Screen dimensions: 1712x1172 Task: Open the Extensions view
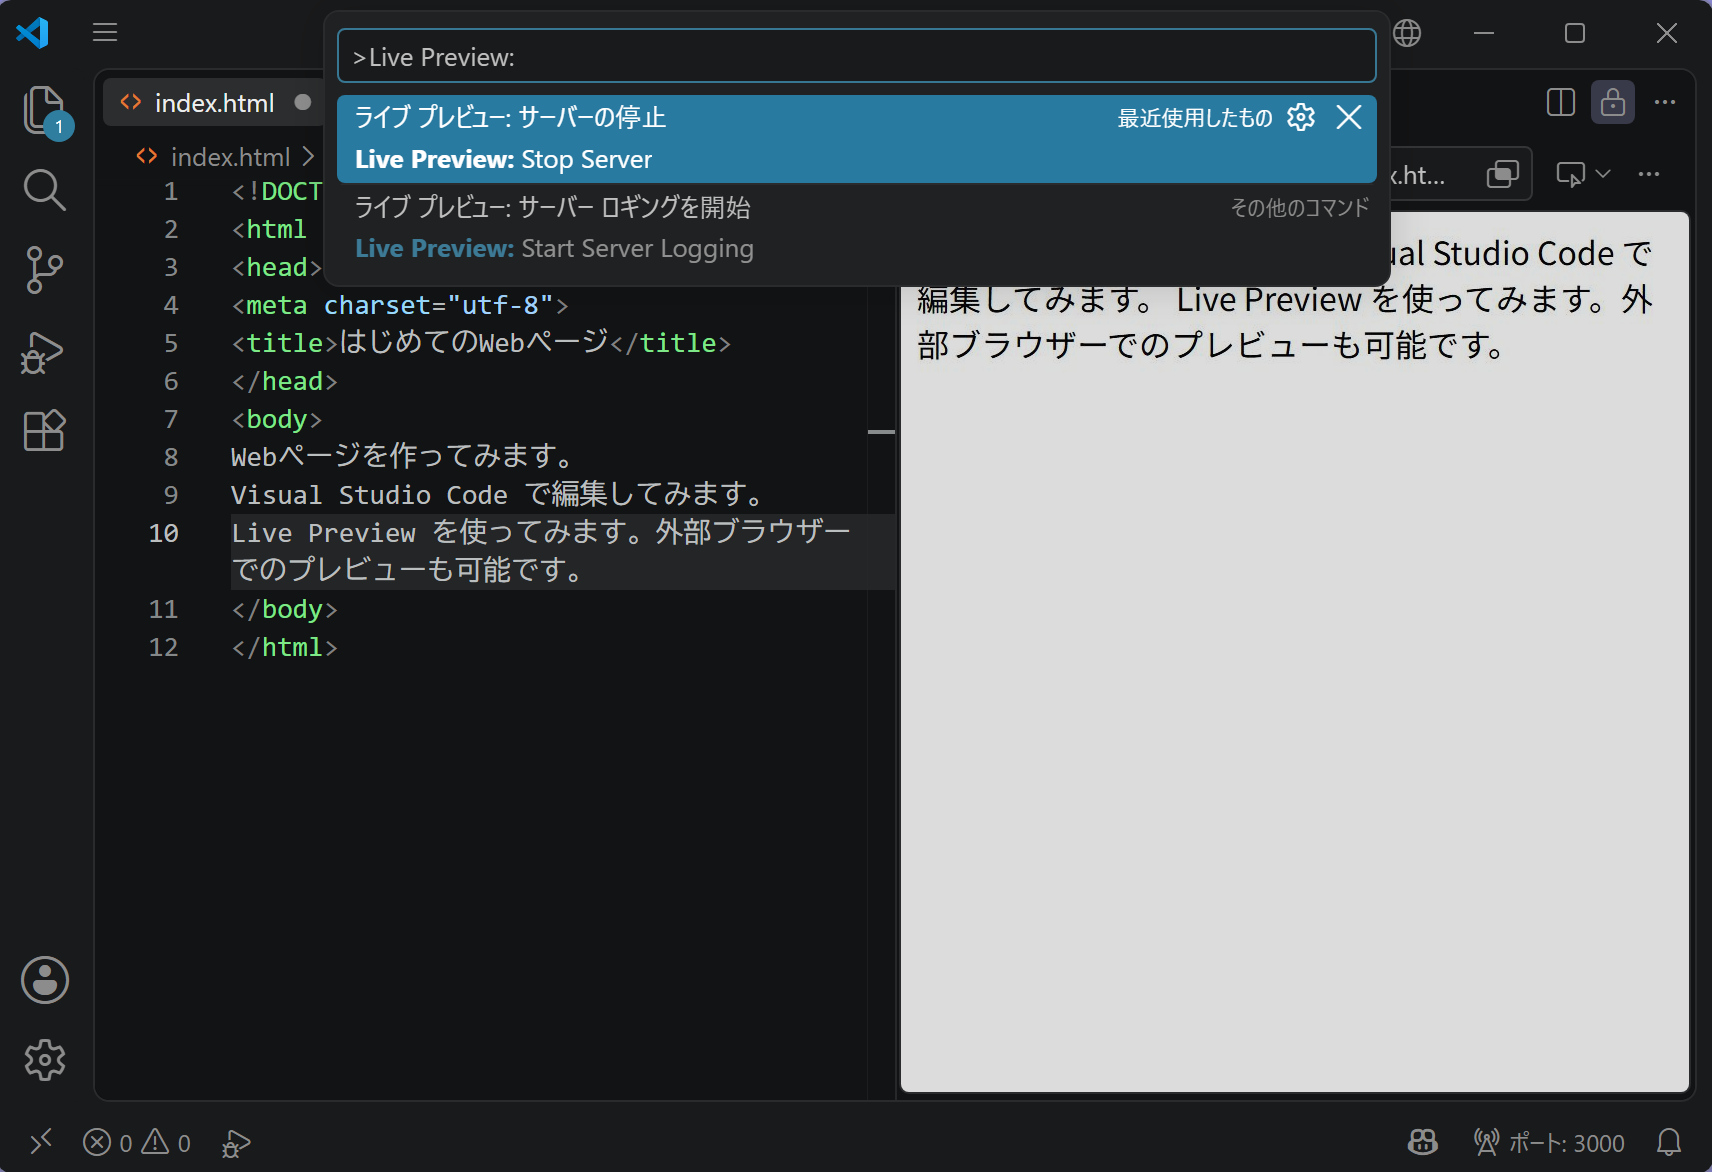pos(44,431)
